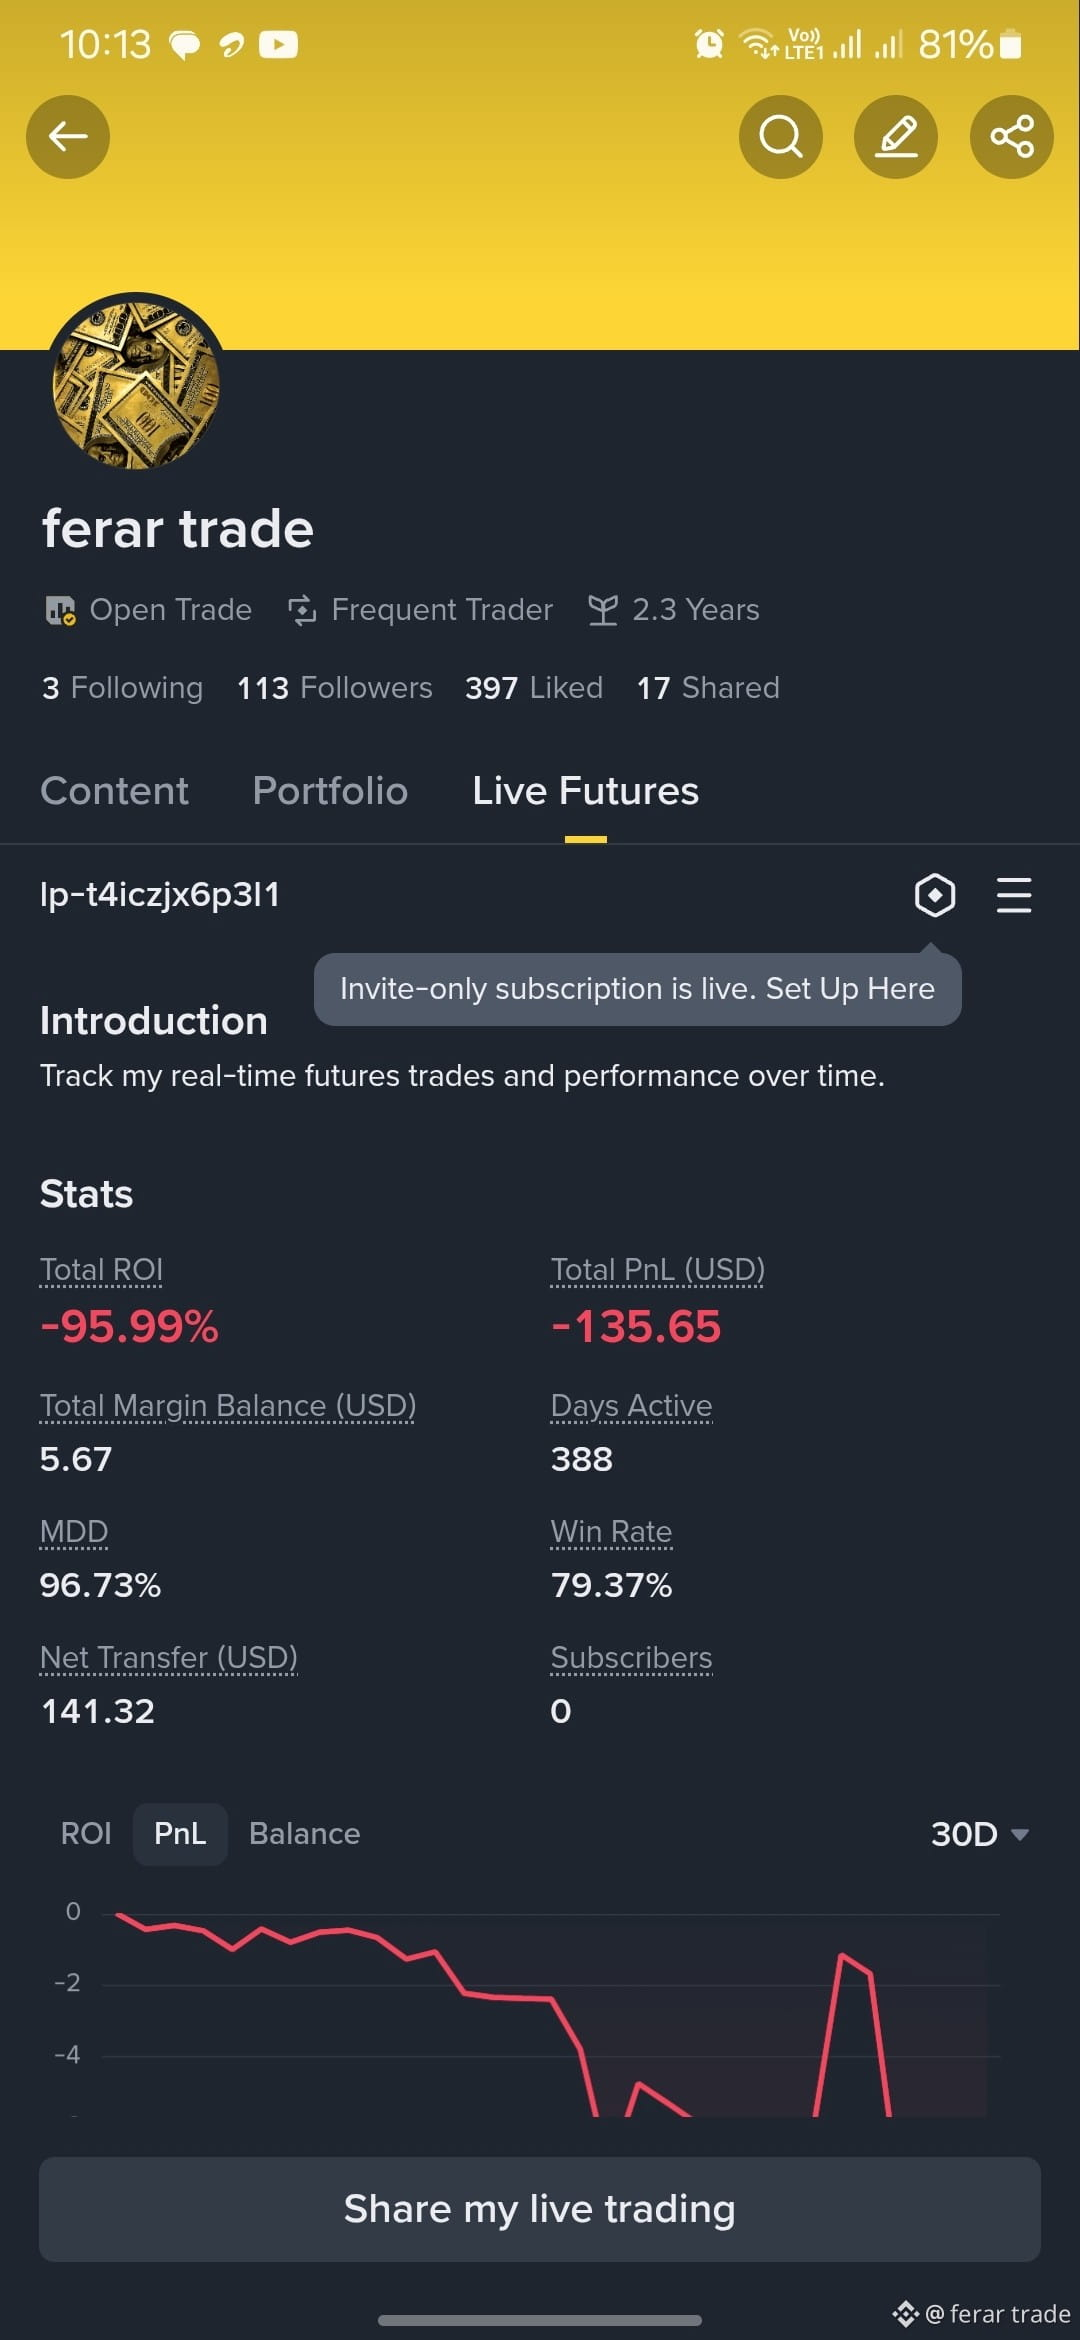Select the PnL chart toggle
This screenshot has width=1080, height=2340.
point(180,1834)
